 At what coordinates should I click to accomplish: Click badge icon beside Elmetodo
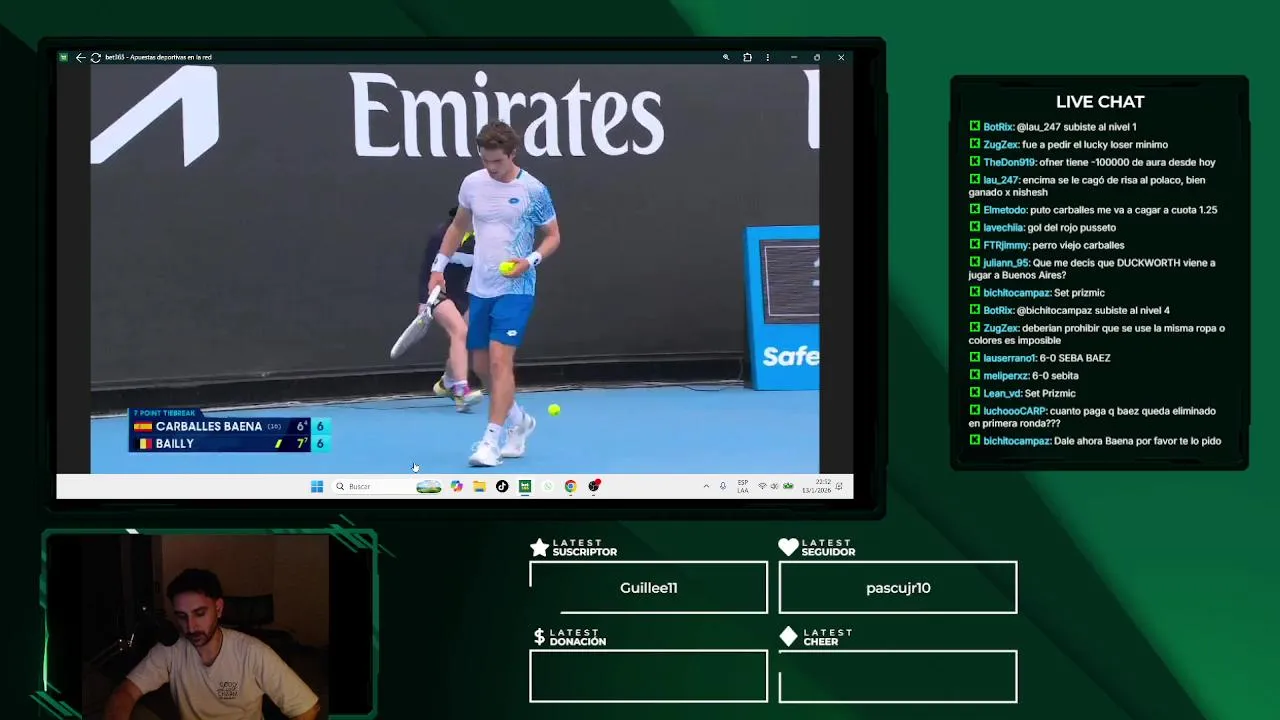(974, 209)
